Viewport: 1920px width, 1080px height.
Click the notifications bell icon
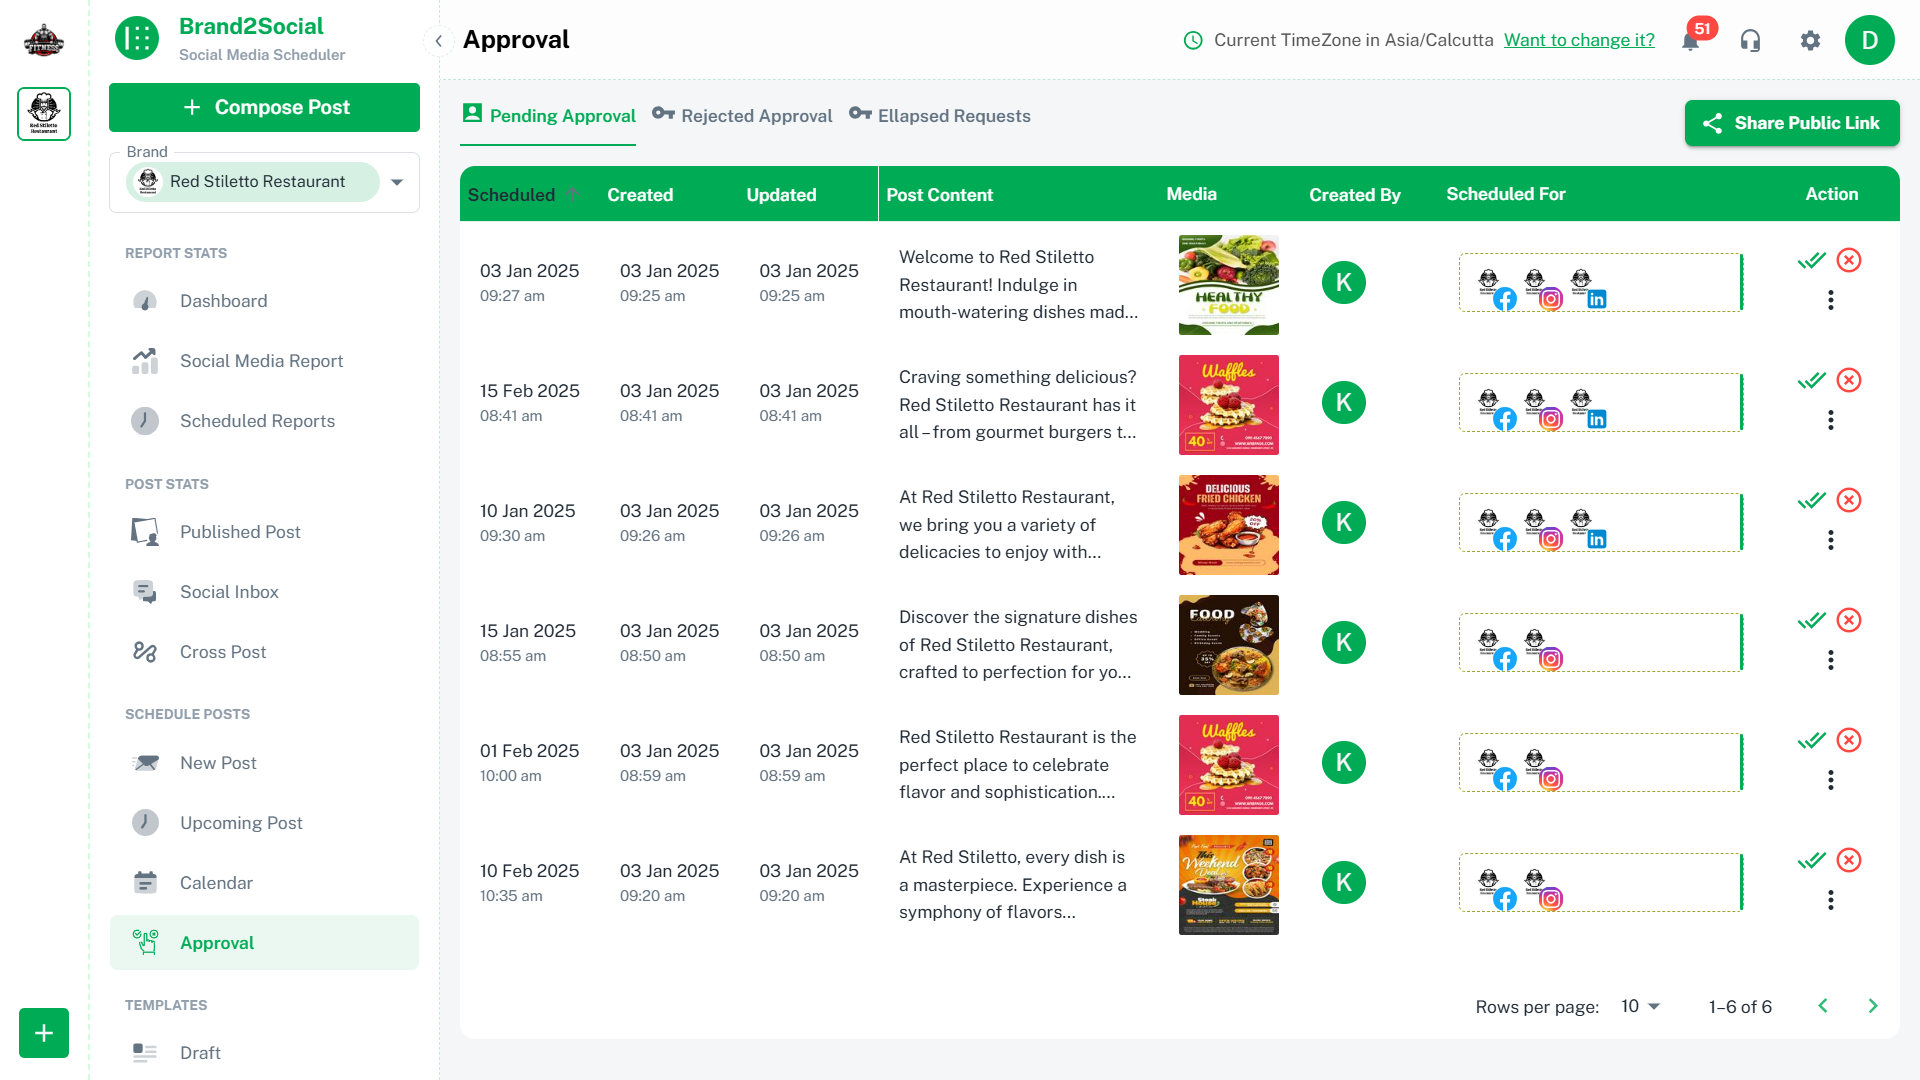(x=1691, y=41)
